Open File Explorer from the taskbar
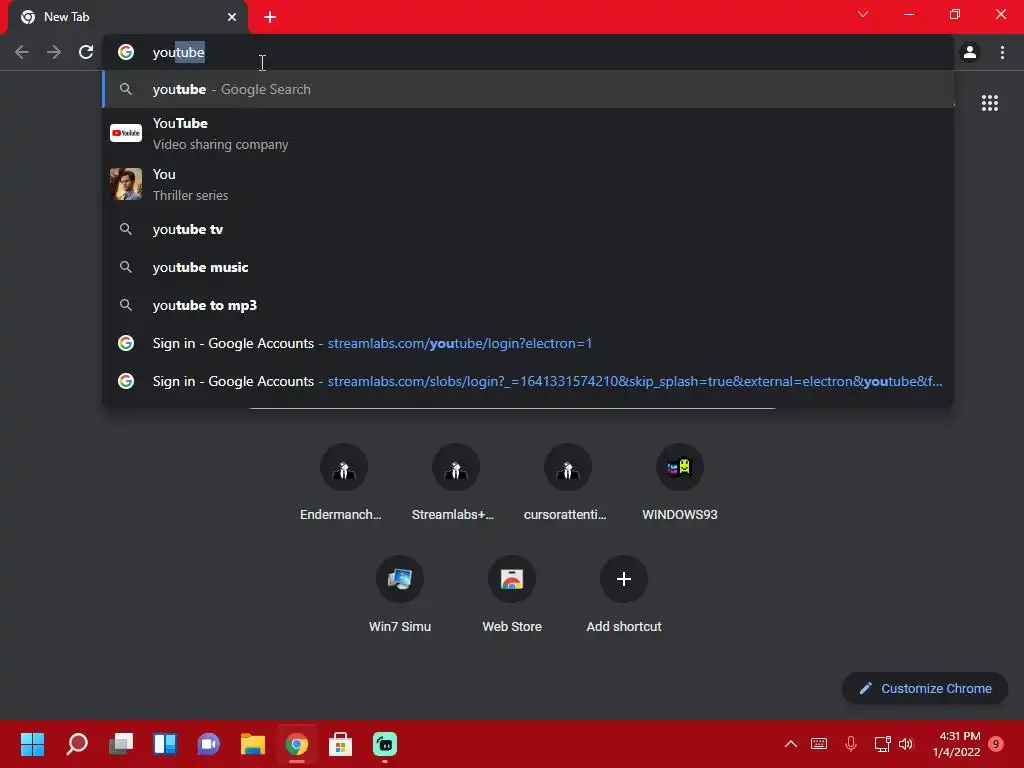This screenshot has height=768, width=1024. point(253,744)
